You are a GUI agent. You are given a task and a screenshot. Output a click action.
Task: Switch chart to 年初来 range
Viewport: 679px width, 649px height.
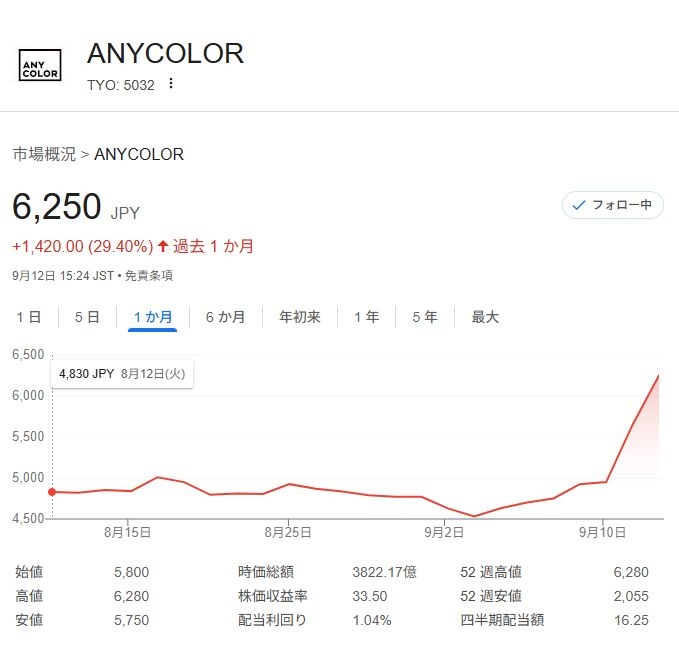pos(299,317)
